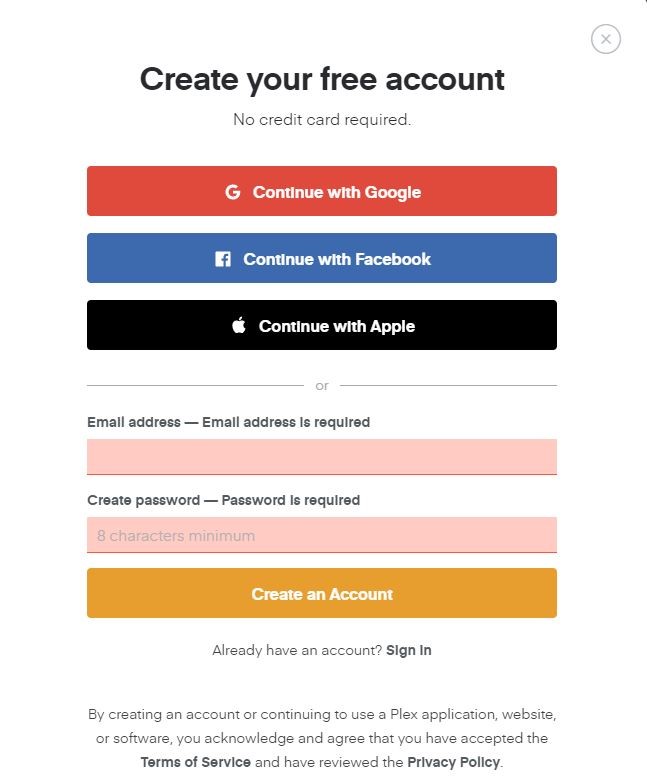Open the Terms of Service link
The width and height of the screenshot is (647, 781).
click(196, 762)
